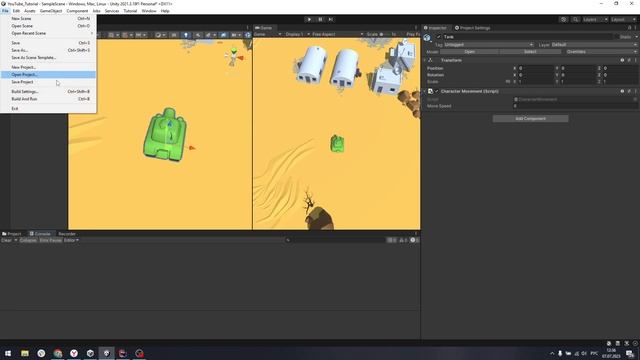The width and height of the screenshot is (640, 360).
Task: Open Character Movement three-dot menu
Action: [x=636, y=91]
